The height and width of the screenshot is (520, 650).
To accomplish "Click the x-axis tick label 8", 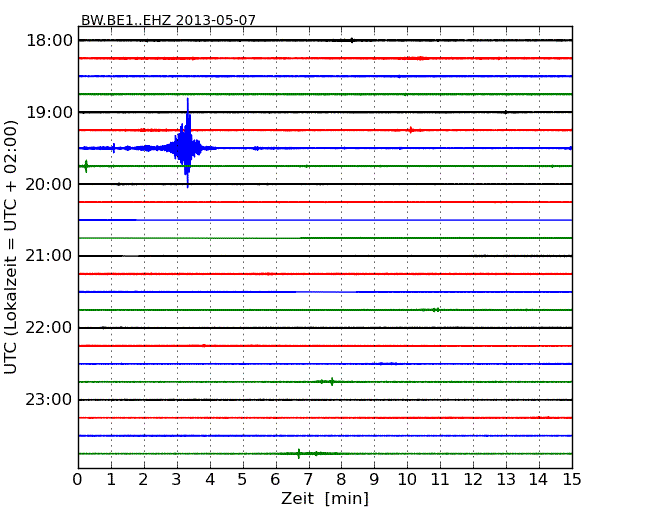I will pos(341,480).
